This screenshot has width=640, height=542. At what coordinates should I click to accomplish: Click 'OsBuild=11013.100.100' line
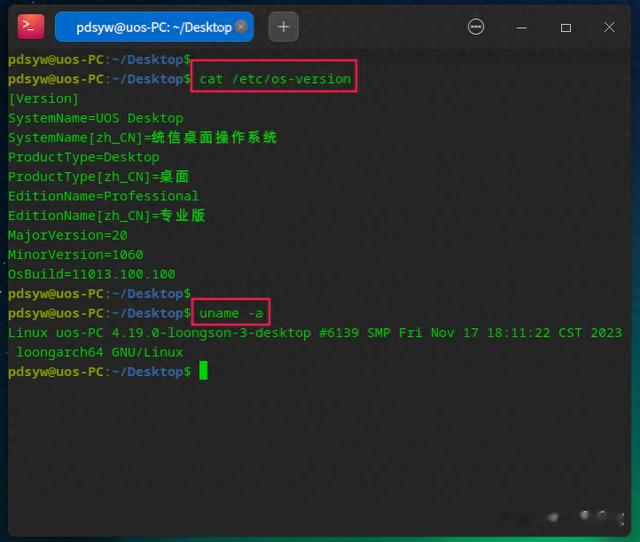pyautogui.click(x=92, y=274)
